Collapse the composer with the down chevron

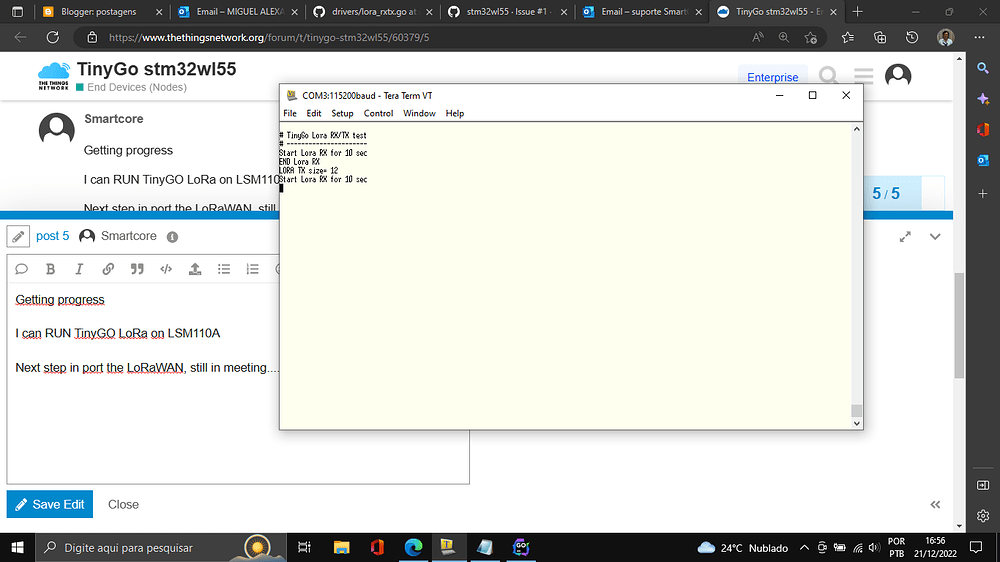tap(935, 237)
